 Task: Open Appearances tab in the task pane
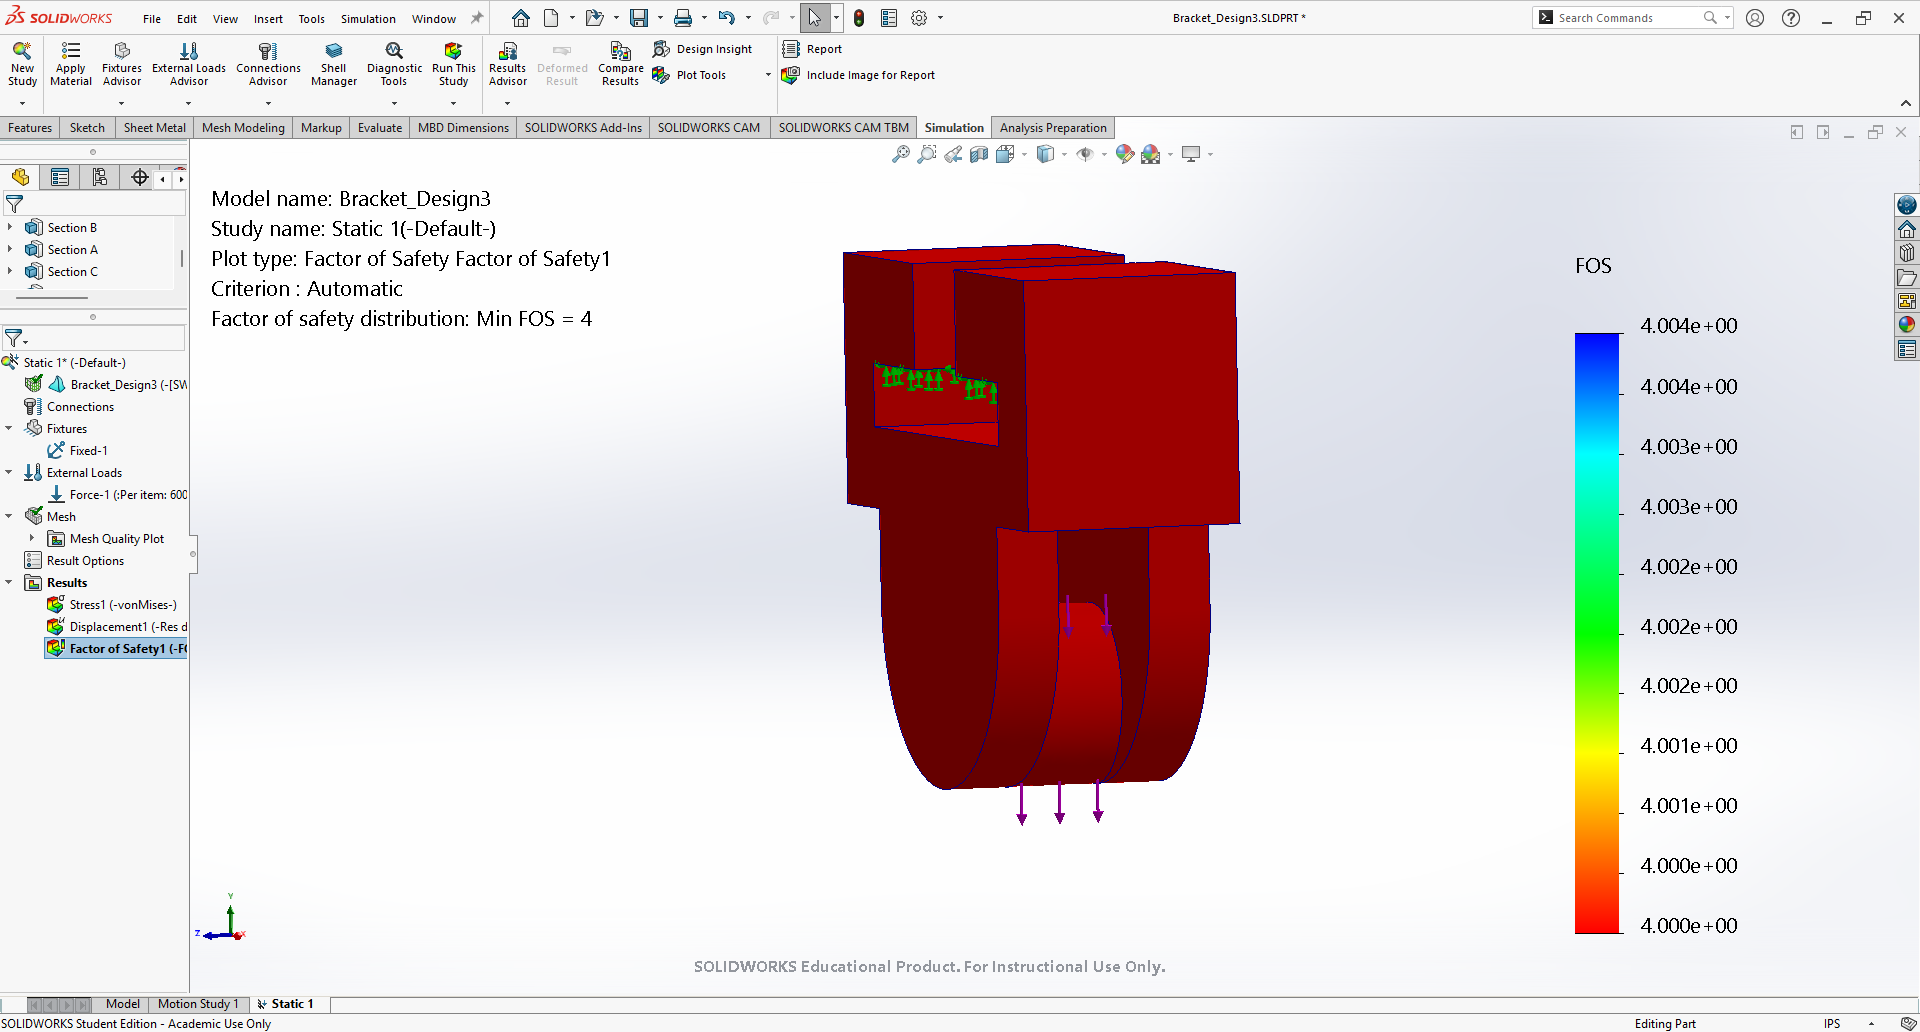tap(1907, 324)
